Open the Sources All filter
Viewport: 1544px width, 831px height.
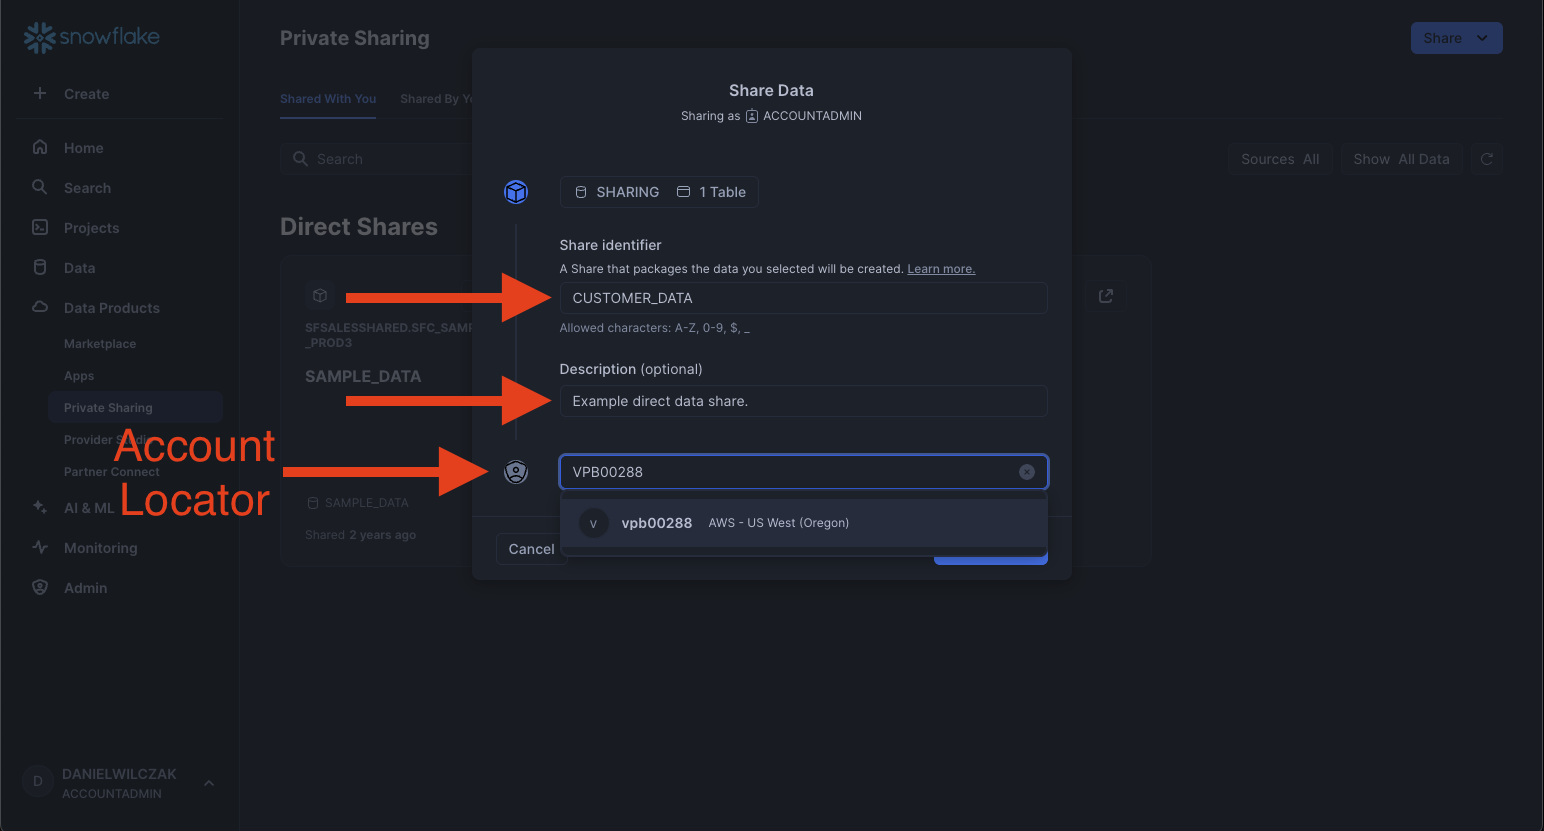tap(1279, 159)
